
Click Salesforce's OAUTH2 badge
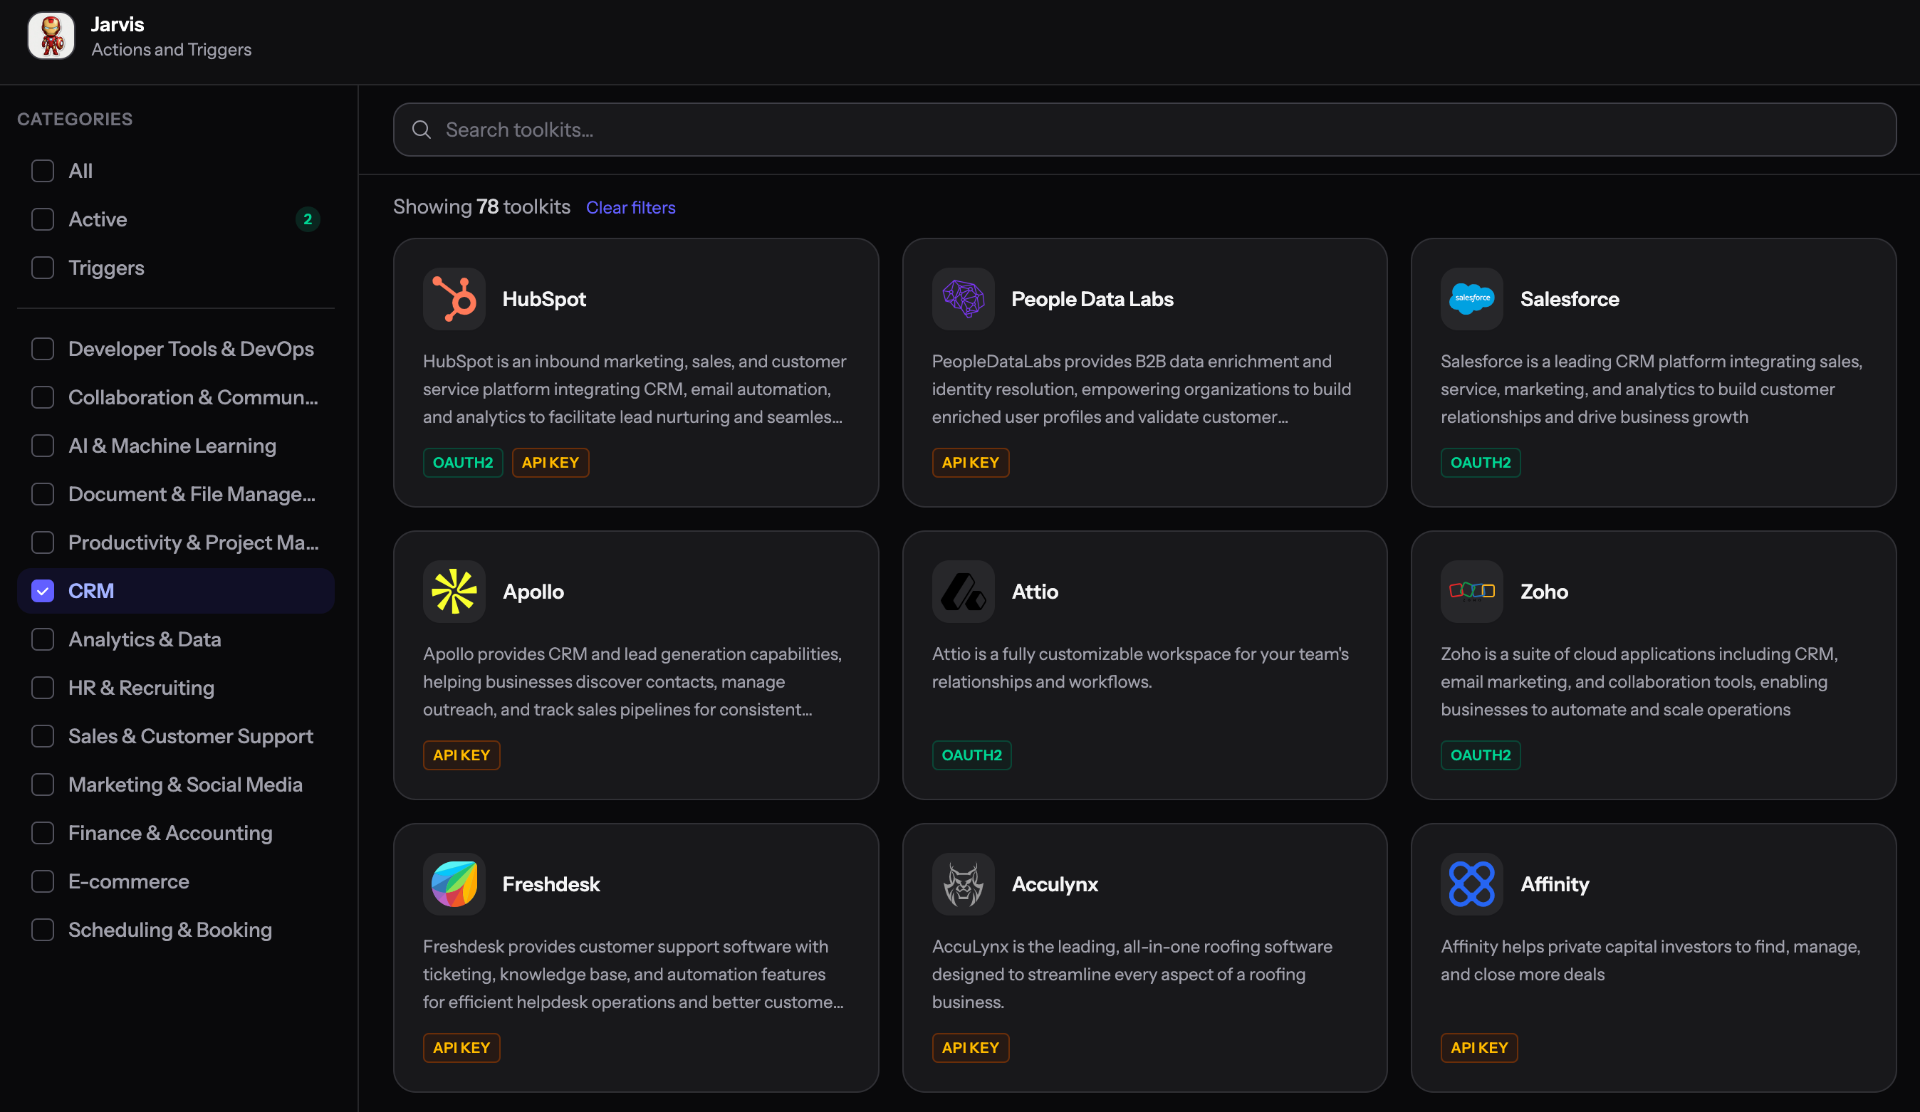point(1481,462)
